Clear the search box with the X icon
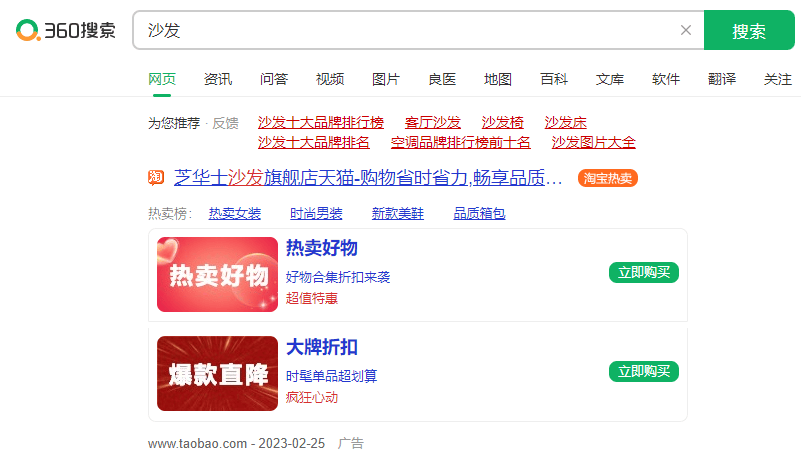801x464 pixels. point(686,30)
